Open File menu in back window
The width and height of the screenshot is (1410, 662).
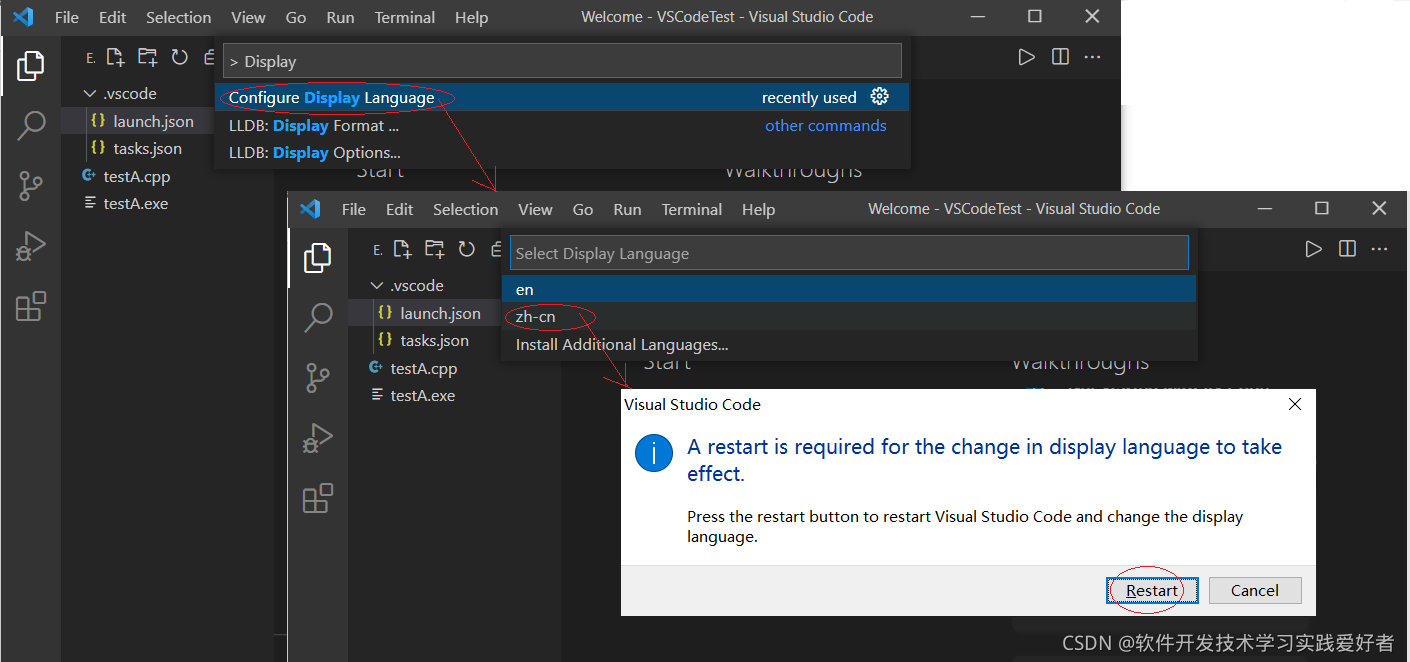[x=67, y=17]
